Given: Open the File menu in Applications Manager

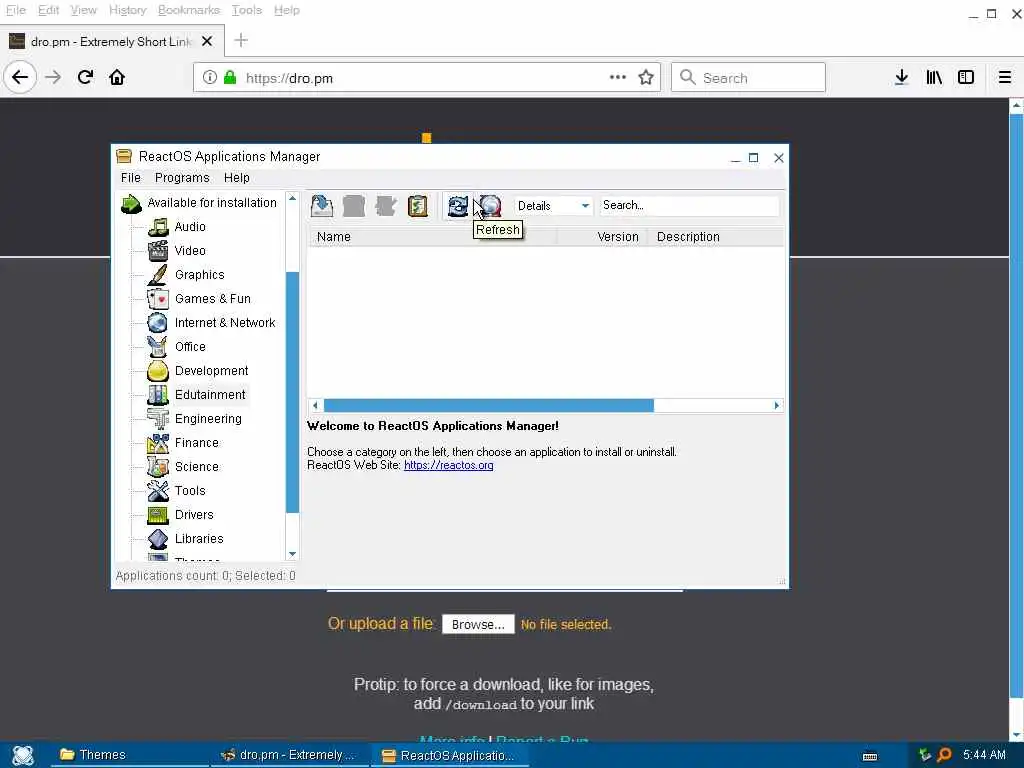Looking at the screenshot, I should [131, 178].
